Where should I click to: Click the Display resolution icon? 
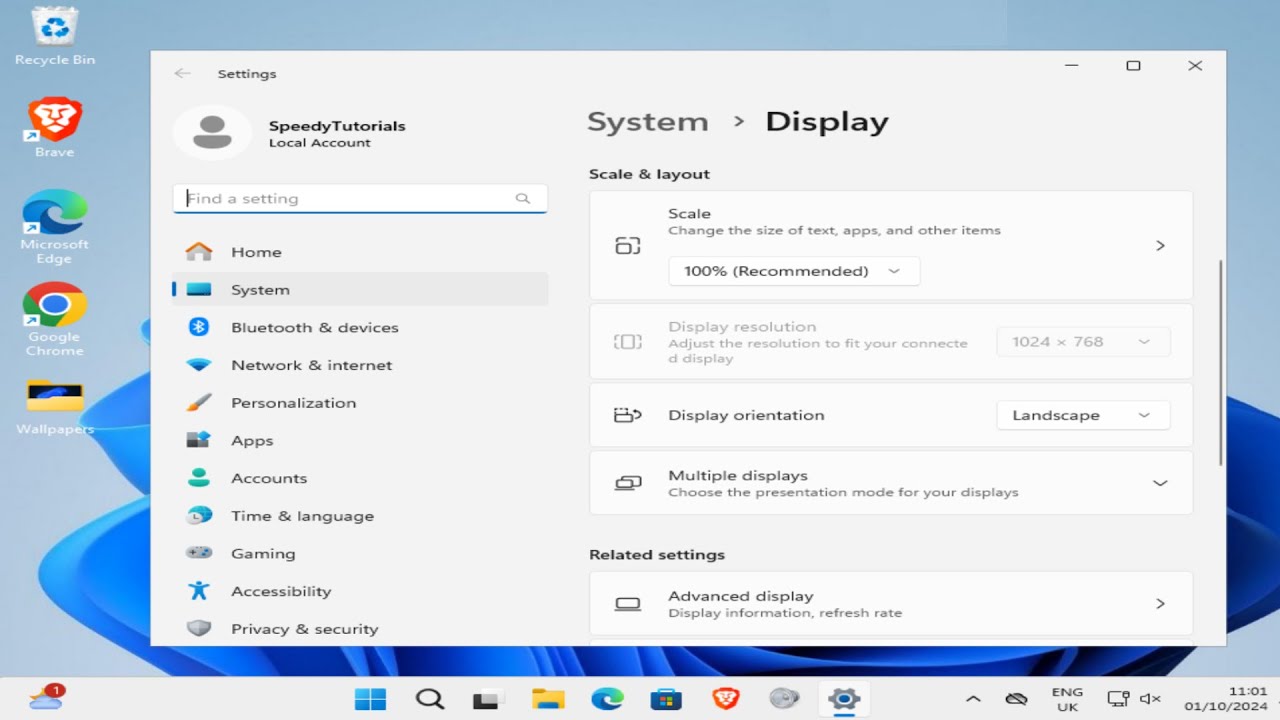click(x=627, y=342)
